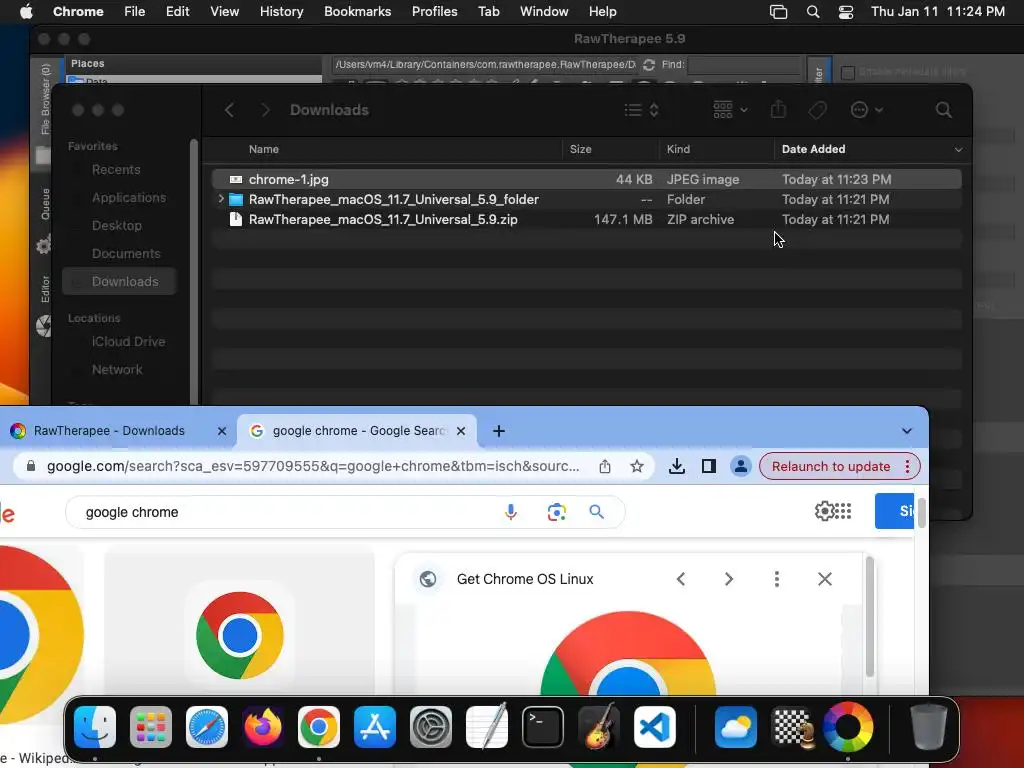Open the Finder action menu (ellipsis)
Viewport: 1024px width, 768px height.
tap(867, 110)
